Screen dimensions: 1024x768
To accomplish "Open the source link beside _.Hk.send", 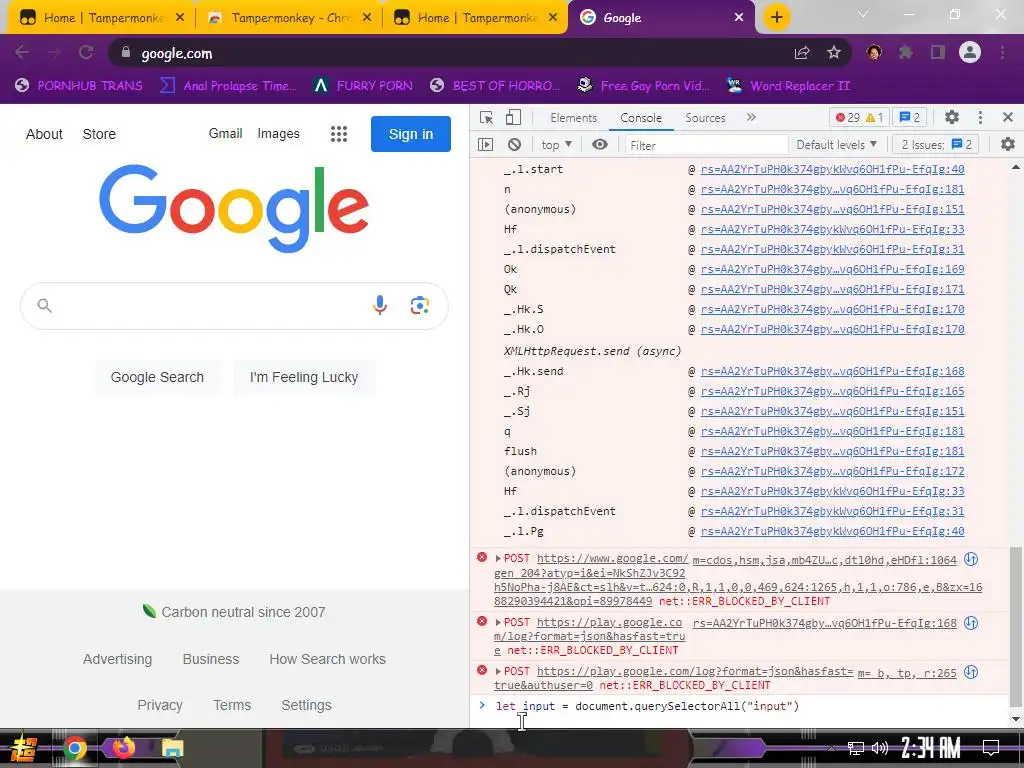I will click(832, 371).
